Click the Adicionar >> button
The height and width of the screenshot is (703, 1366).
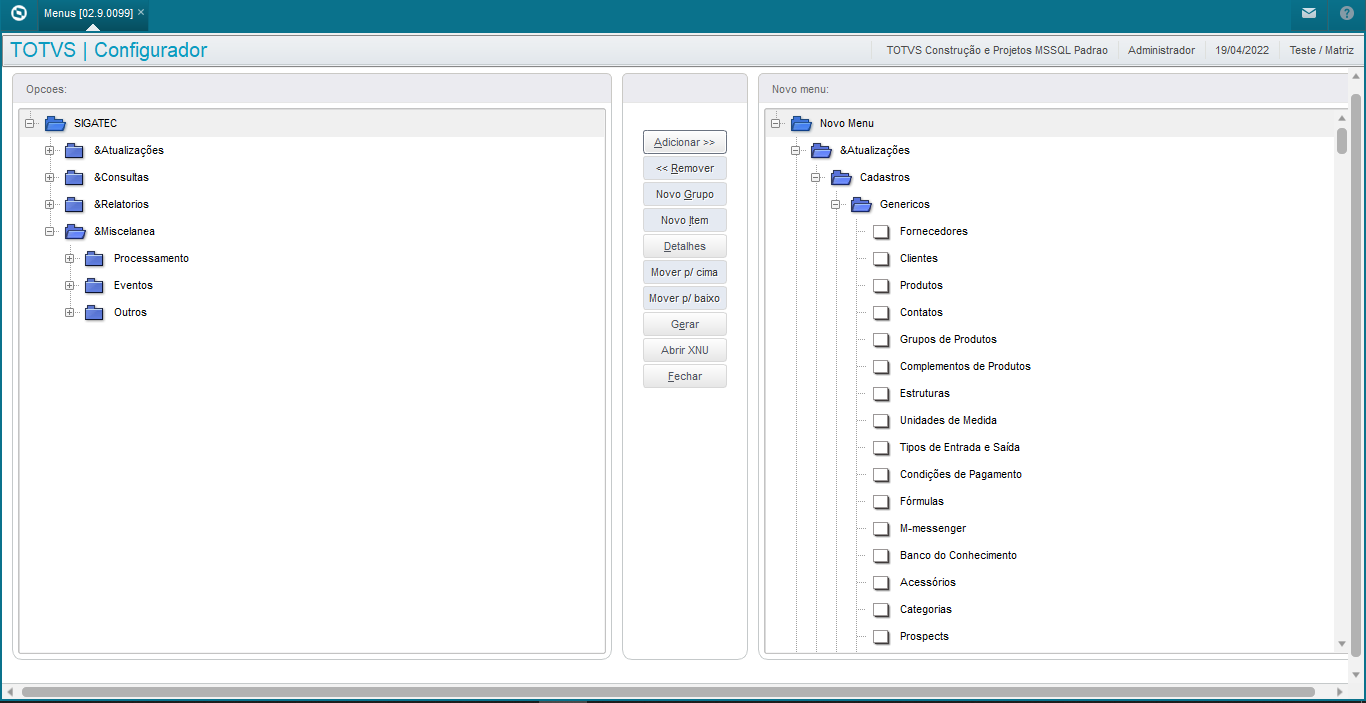[685, 142]
